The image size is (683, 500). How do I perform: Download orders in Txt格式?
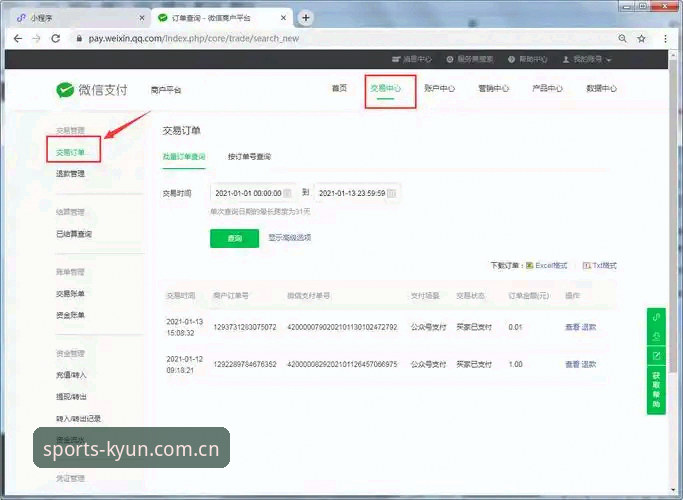[600, 265]
